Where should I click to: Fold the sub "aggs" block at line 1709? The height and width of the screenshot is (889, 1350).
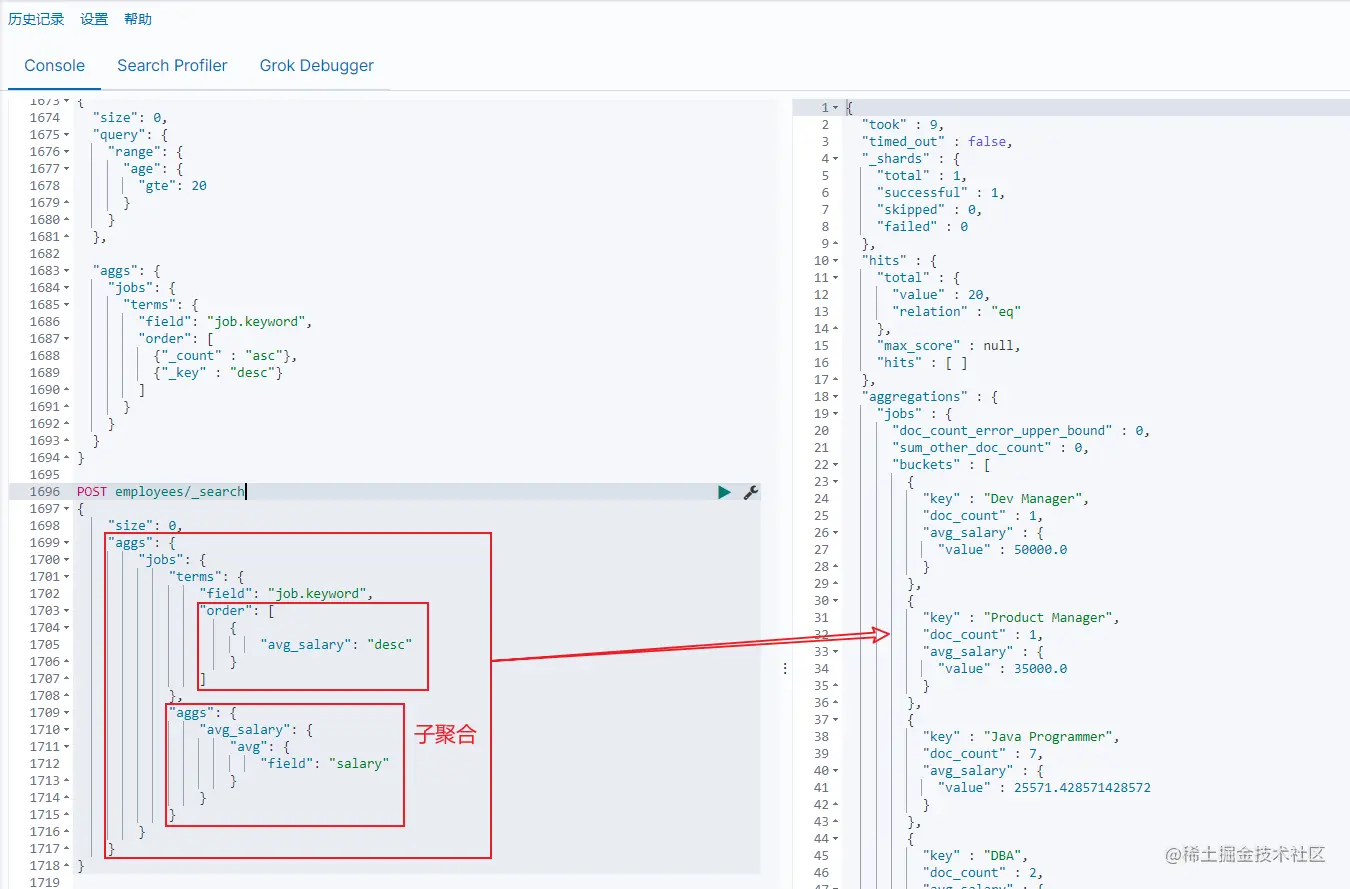click(x=66, y=713)
